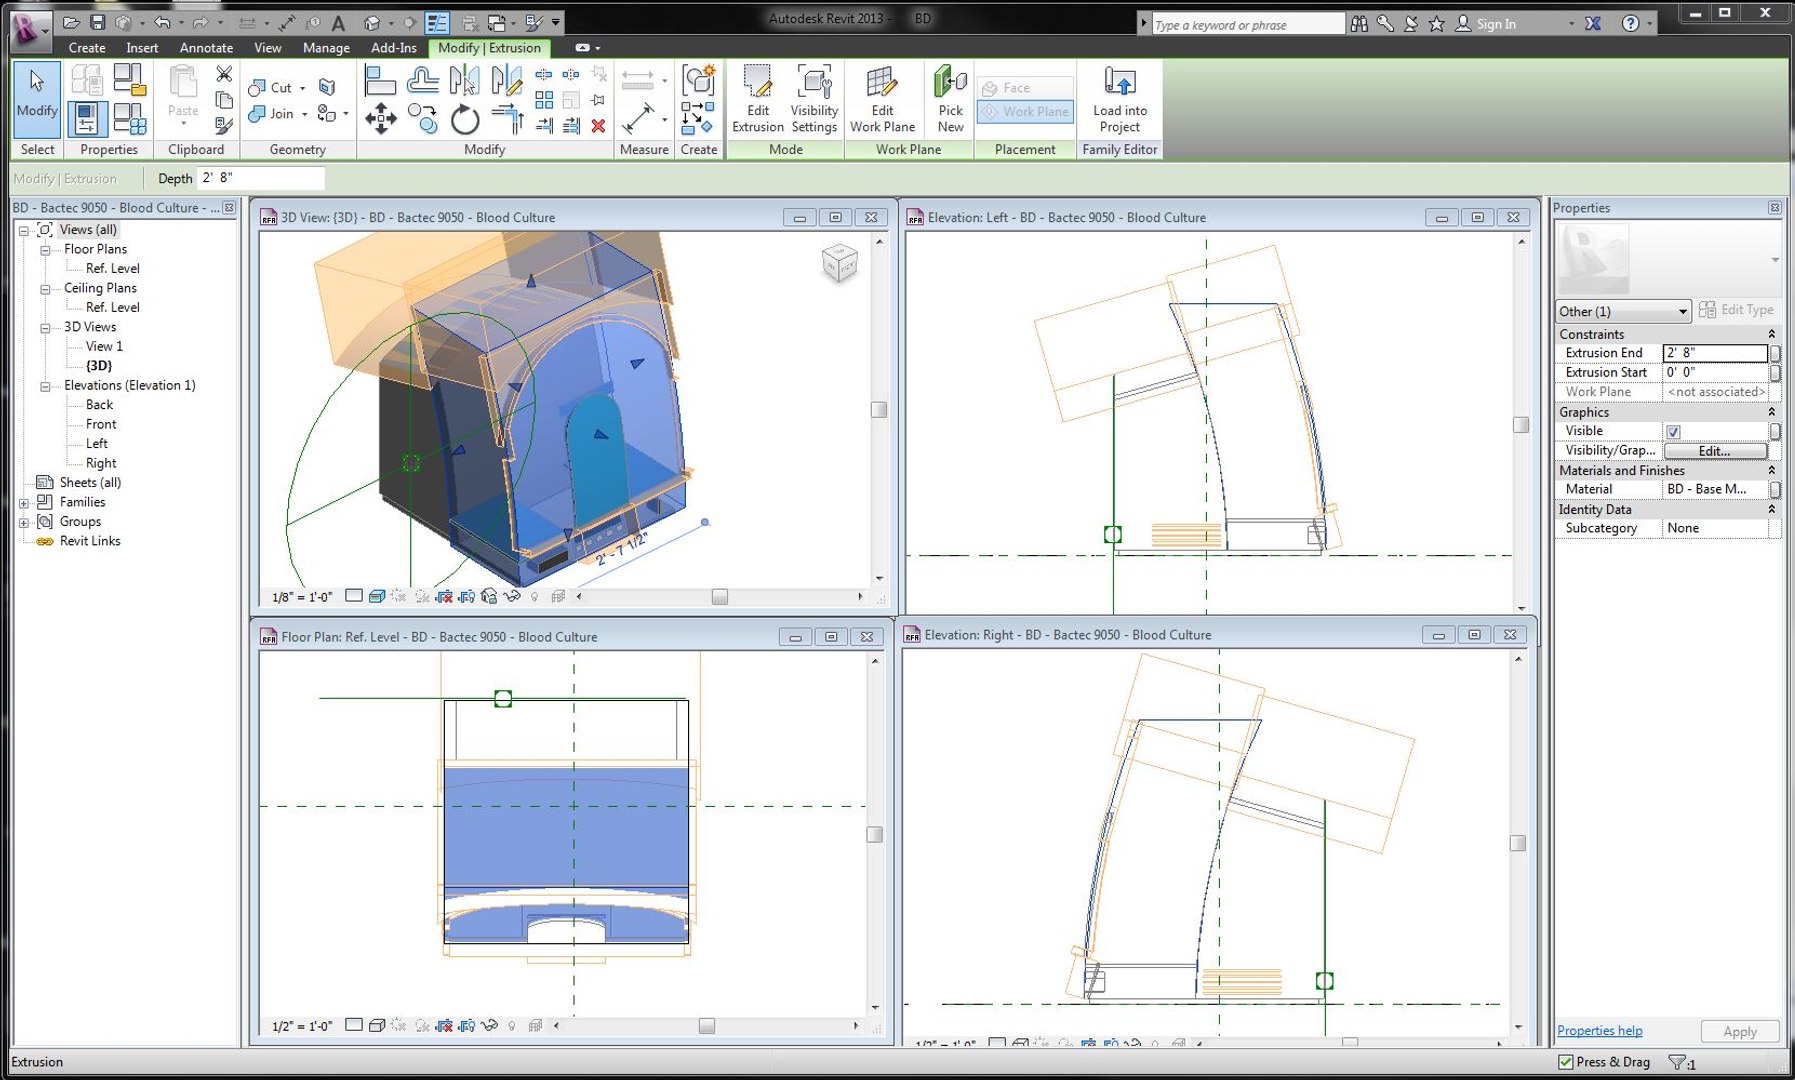Click the keyword search field
The height and width of the screenshot is (1080, 1795).
[1247, 24]
